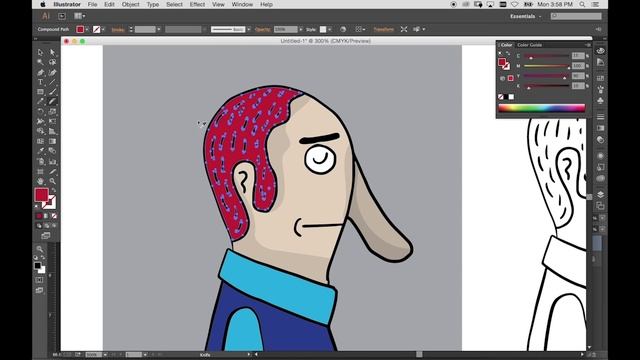Expand the Opacity value dropdown arrow
The height and width of the screenshot is (360, 640).
pyautogui.click(x=301, y=29)
